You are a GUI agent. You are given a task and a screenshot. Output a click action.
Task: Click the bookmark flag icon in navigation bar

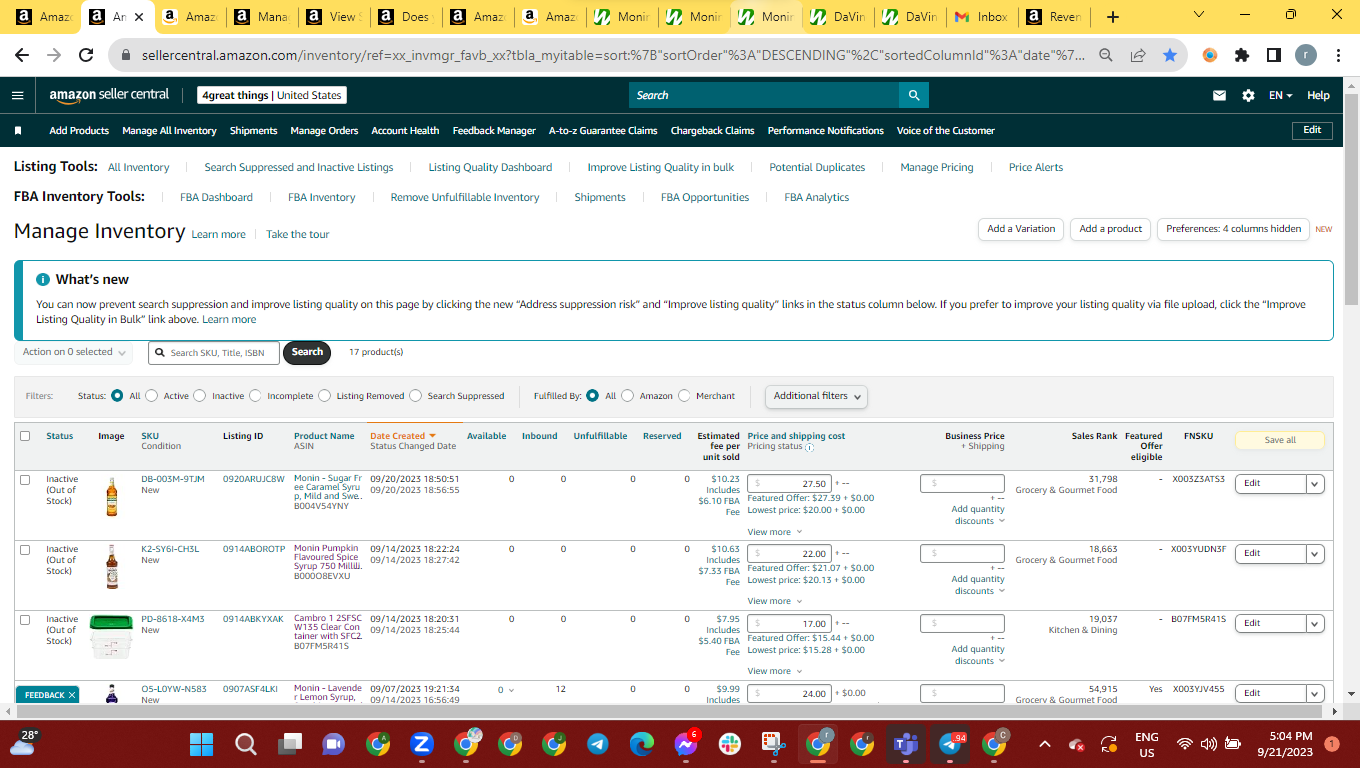18,130
